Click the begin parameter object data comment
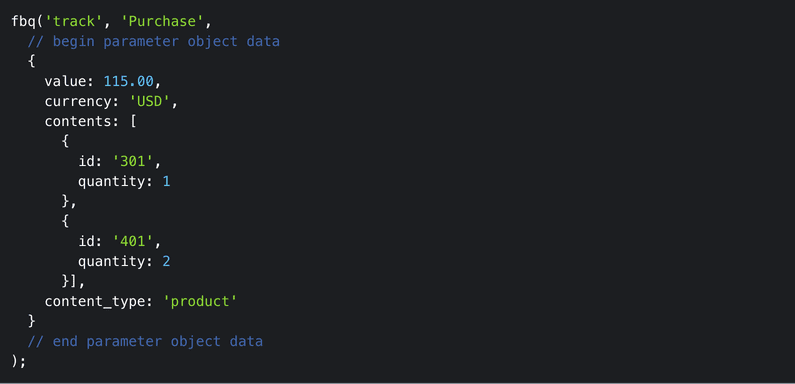Image resolution: width=795 pixels, height=384 pixels. pyautogui.click(x=154, y=41)
